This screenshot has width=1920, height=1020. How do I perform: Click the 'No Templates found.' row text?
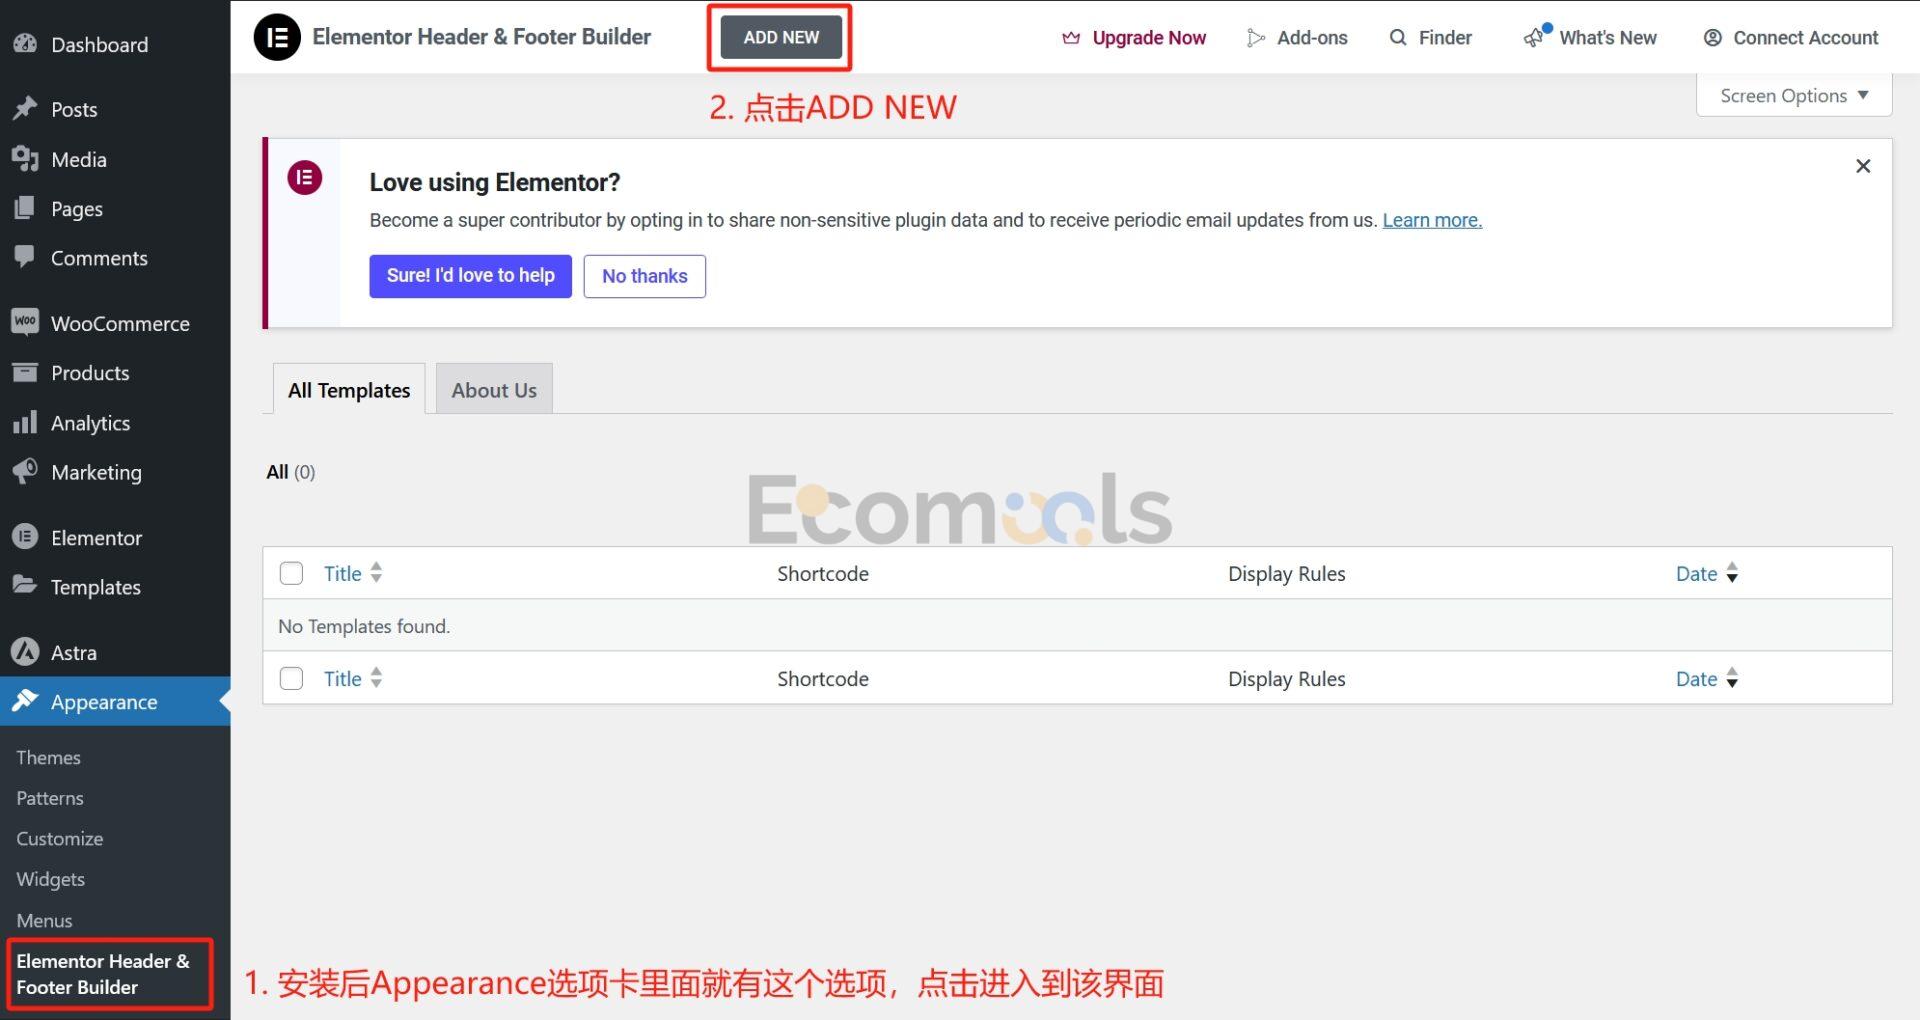coord(364,626)
